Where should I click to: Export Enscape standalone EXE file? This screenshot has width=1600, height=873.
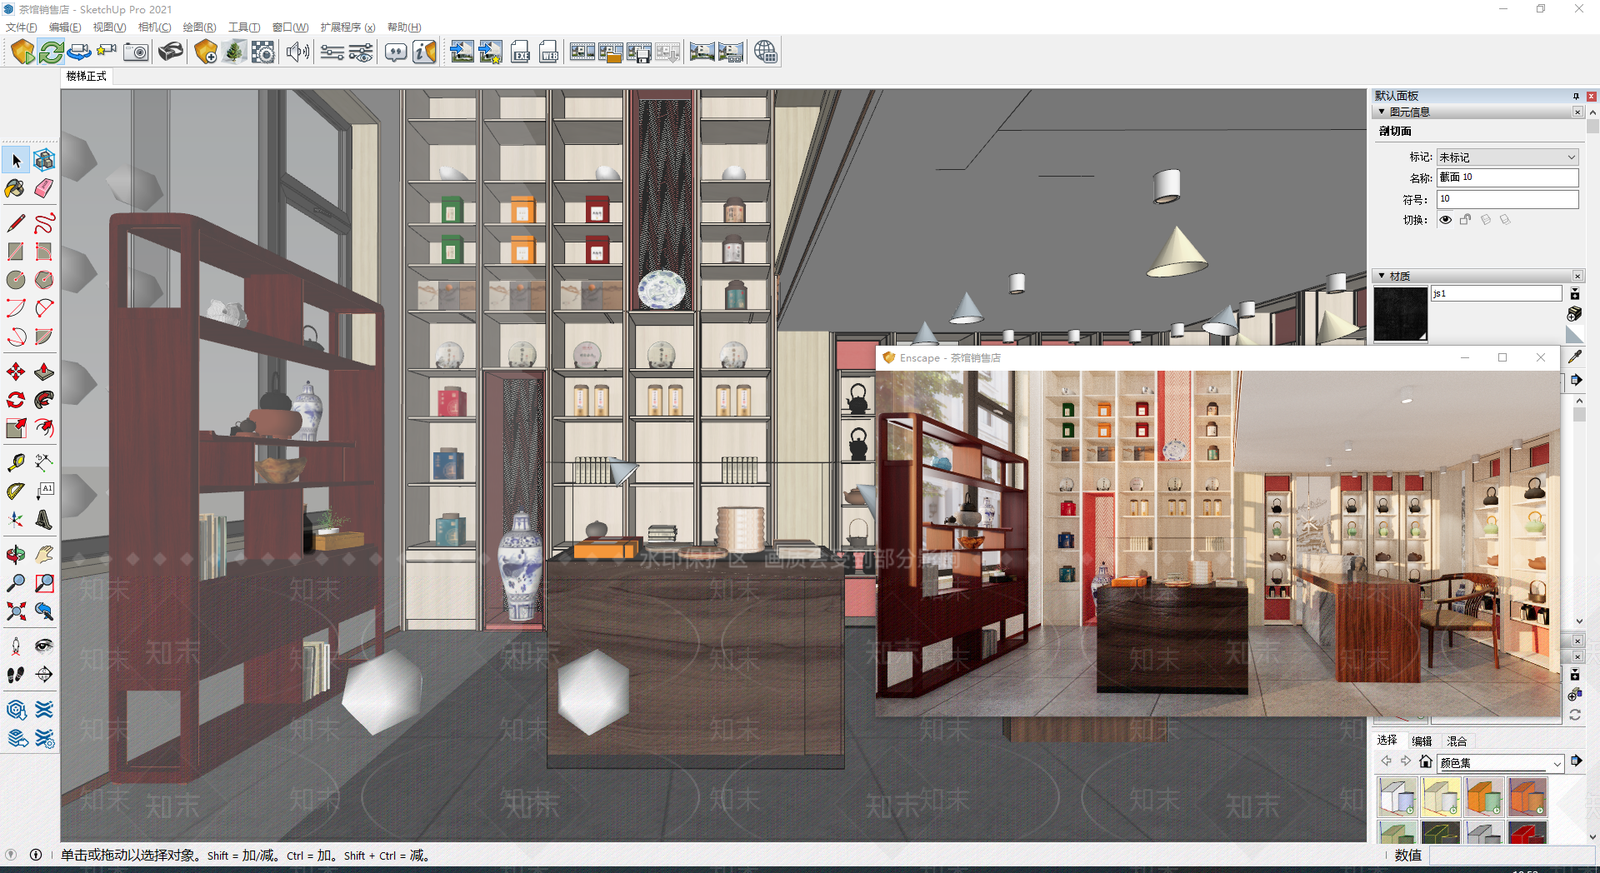tap(520, 52)
